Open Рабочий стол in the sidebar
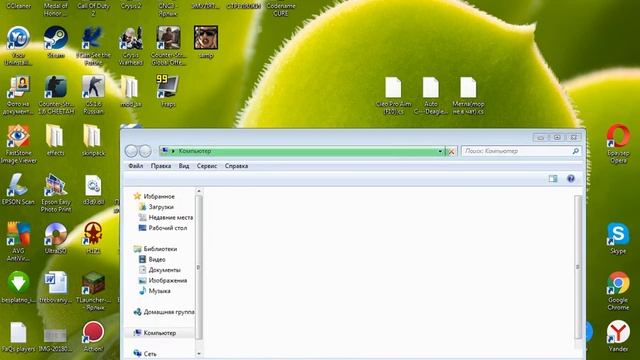The height and width of the screenshot is (360, 640). point(163,228)
